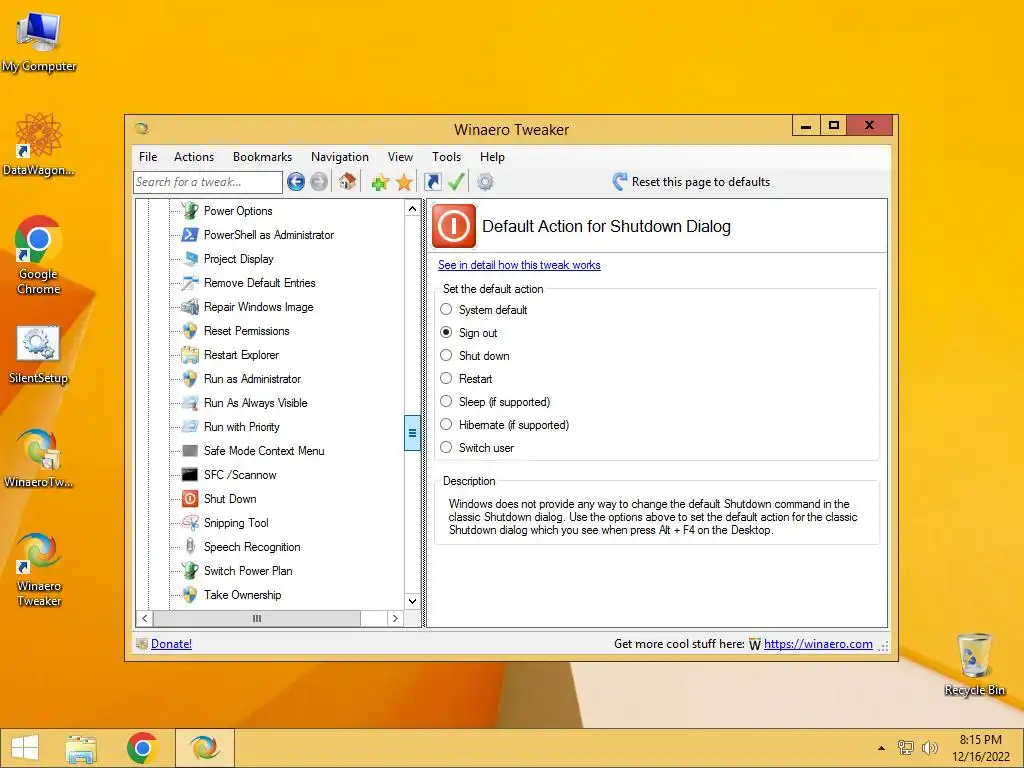
Task: Click the Reset Permissions shield icon
Action: [x=190, y=330]
